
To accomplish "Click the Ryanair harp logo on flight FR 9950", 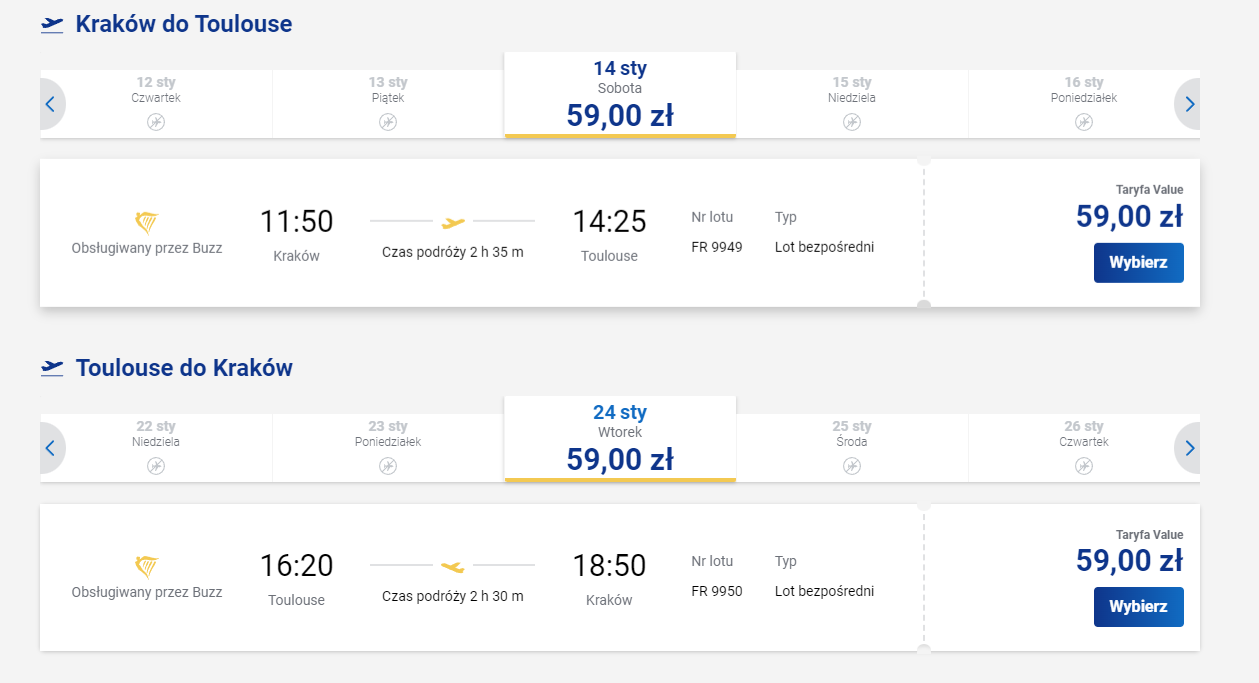I will click(147, 567).
